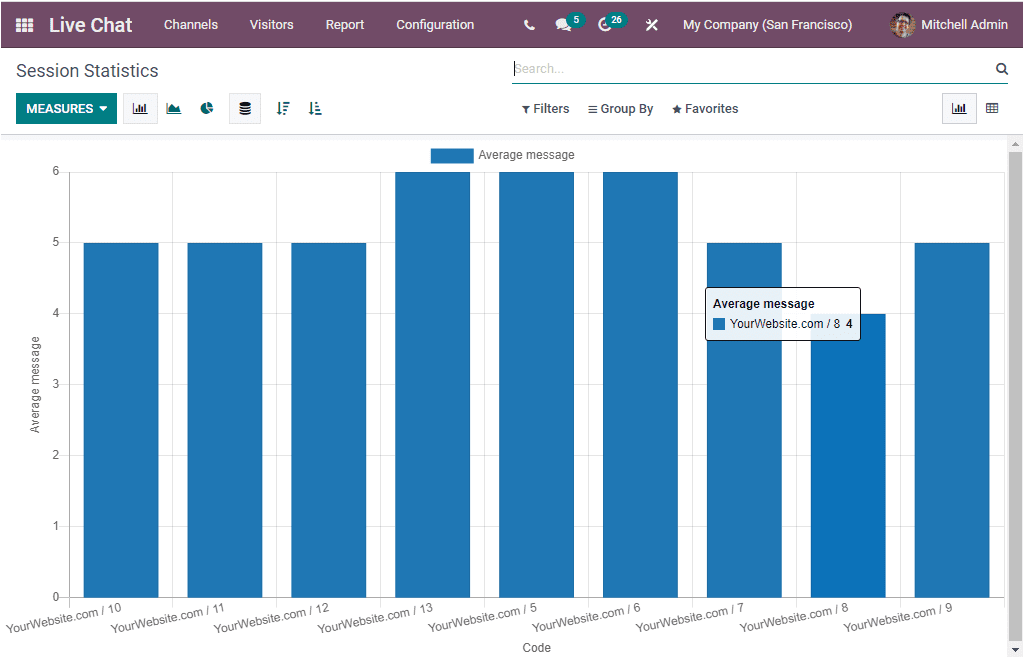The height and width of the screenshot is (658, 1024).
Task: Open the Measures dropdown
Action: (x=66, y=108)
